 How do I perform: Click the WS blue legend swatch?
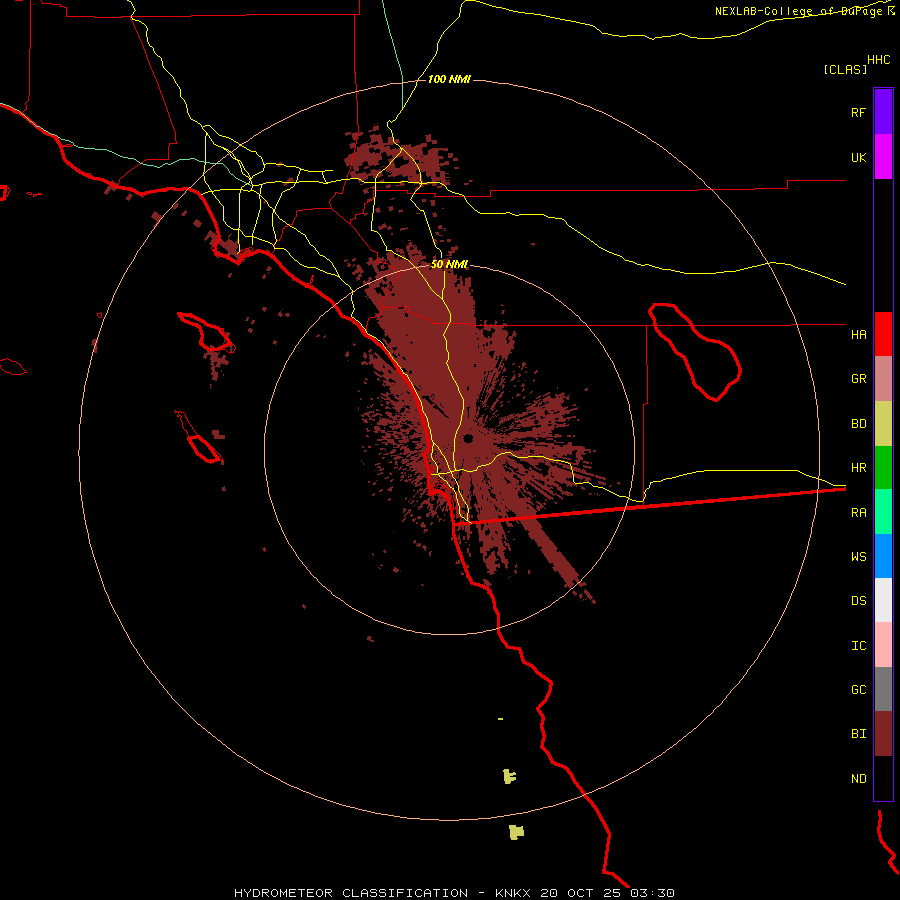883,556
